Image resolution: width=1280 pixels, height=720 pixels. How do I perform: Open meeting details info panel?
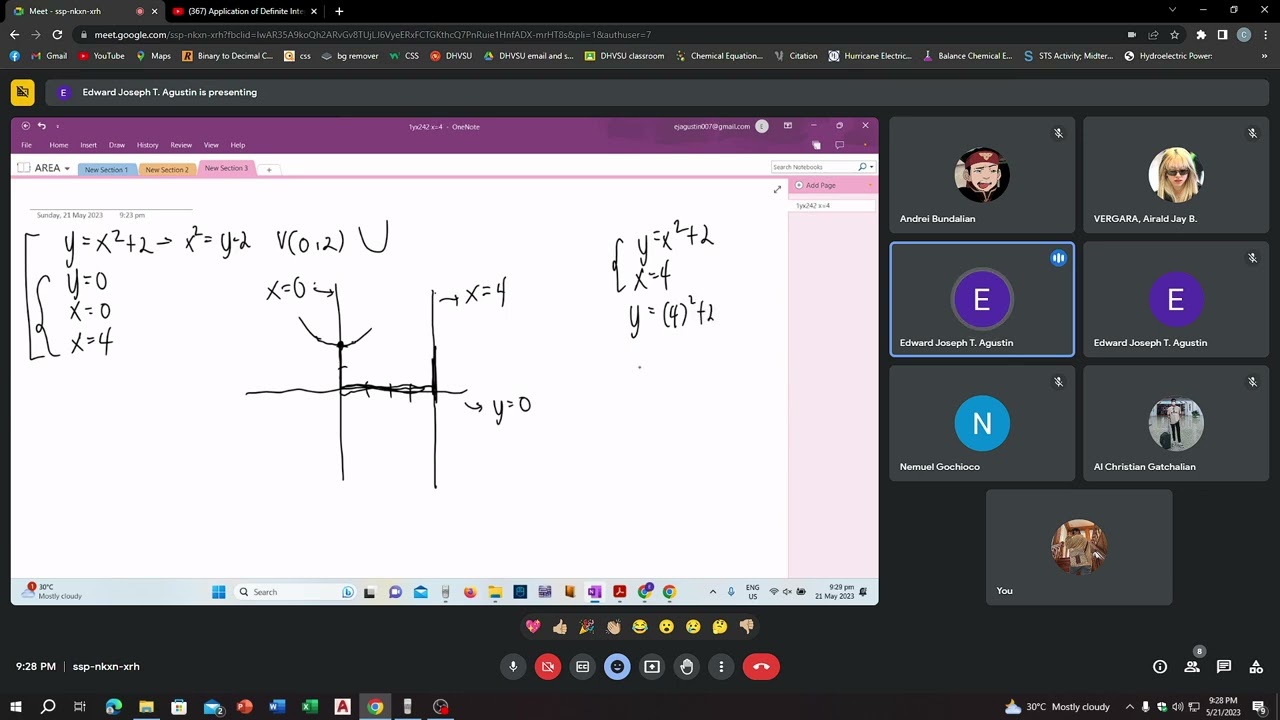[x=1160, y=667]
